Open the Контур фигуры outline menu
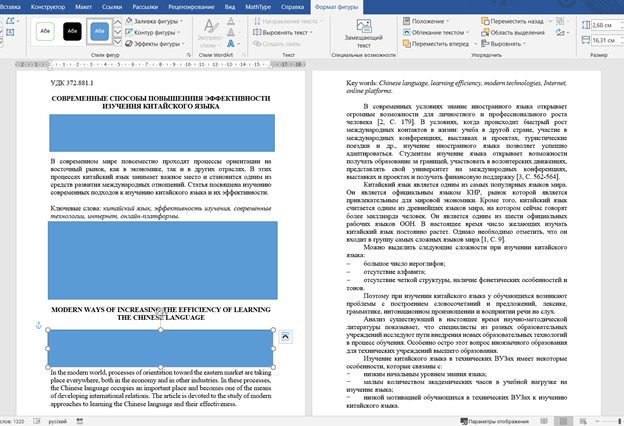 153,32
